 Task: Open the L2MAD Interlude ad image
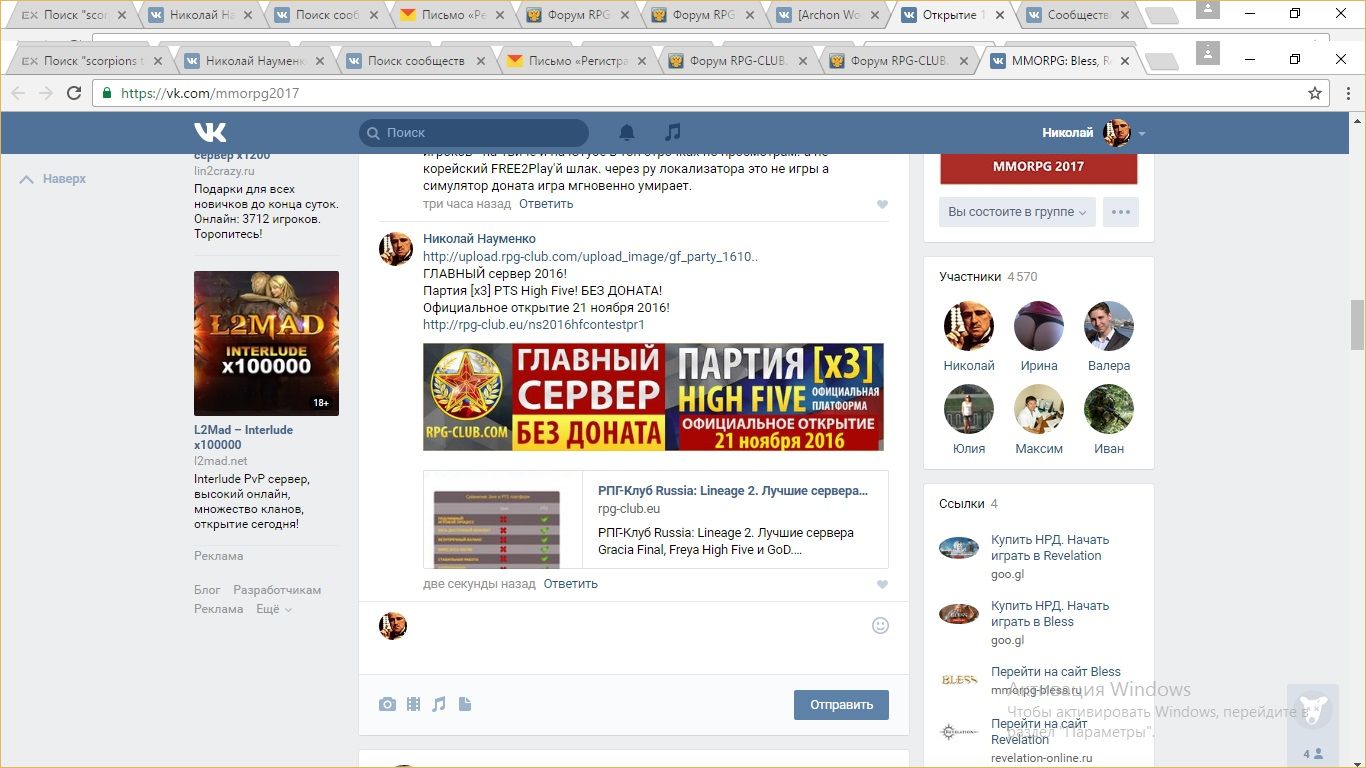[x=266, y=343]
